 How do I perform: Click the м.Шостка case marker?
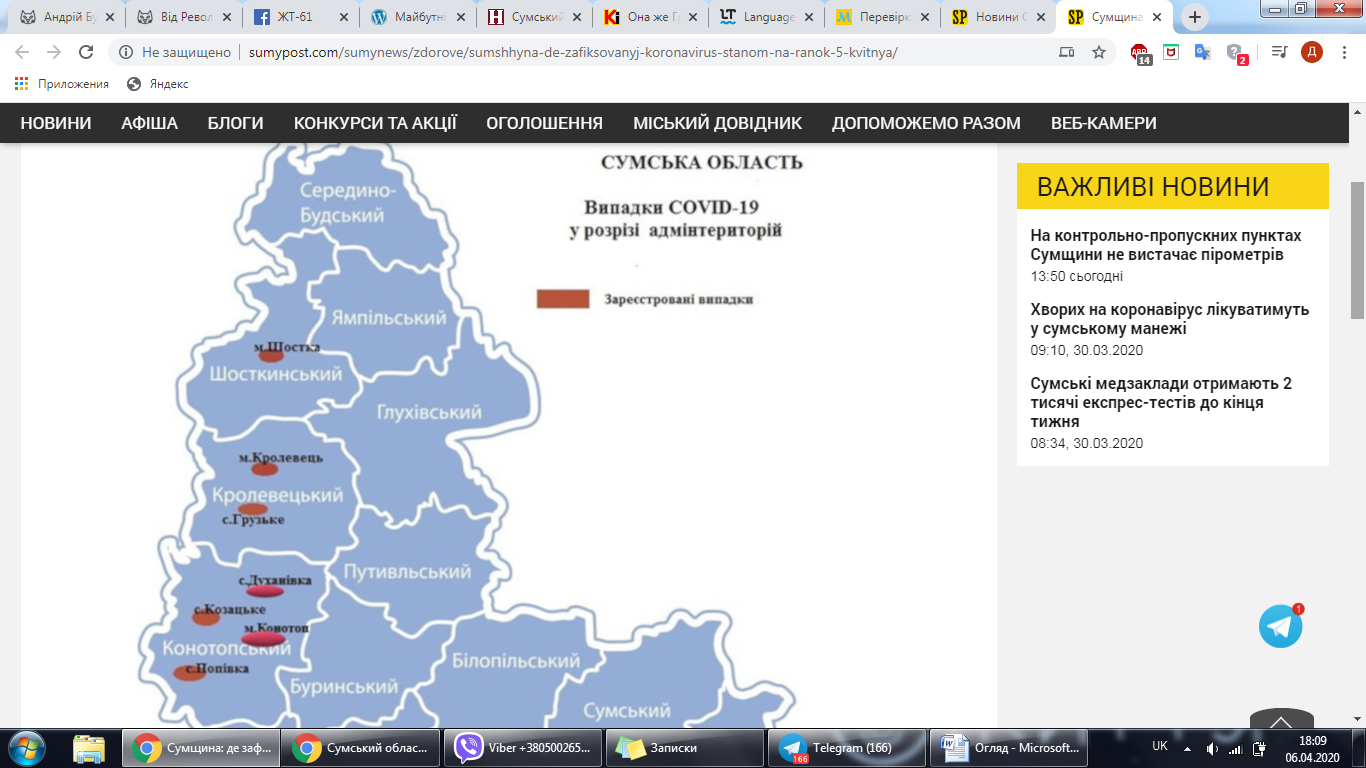click(x=272, y=355)
